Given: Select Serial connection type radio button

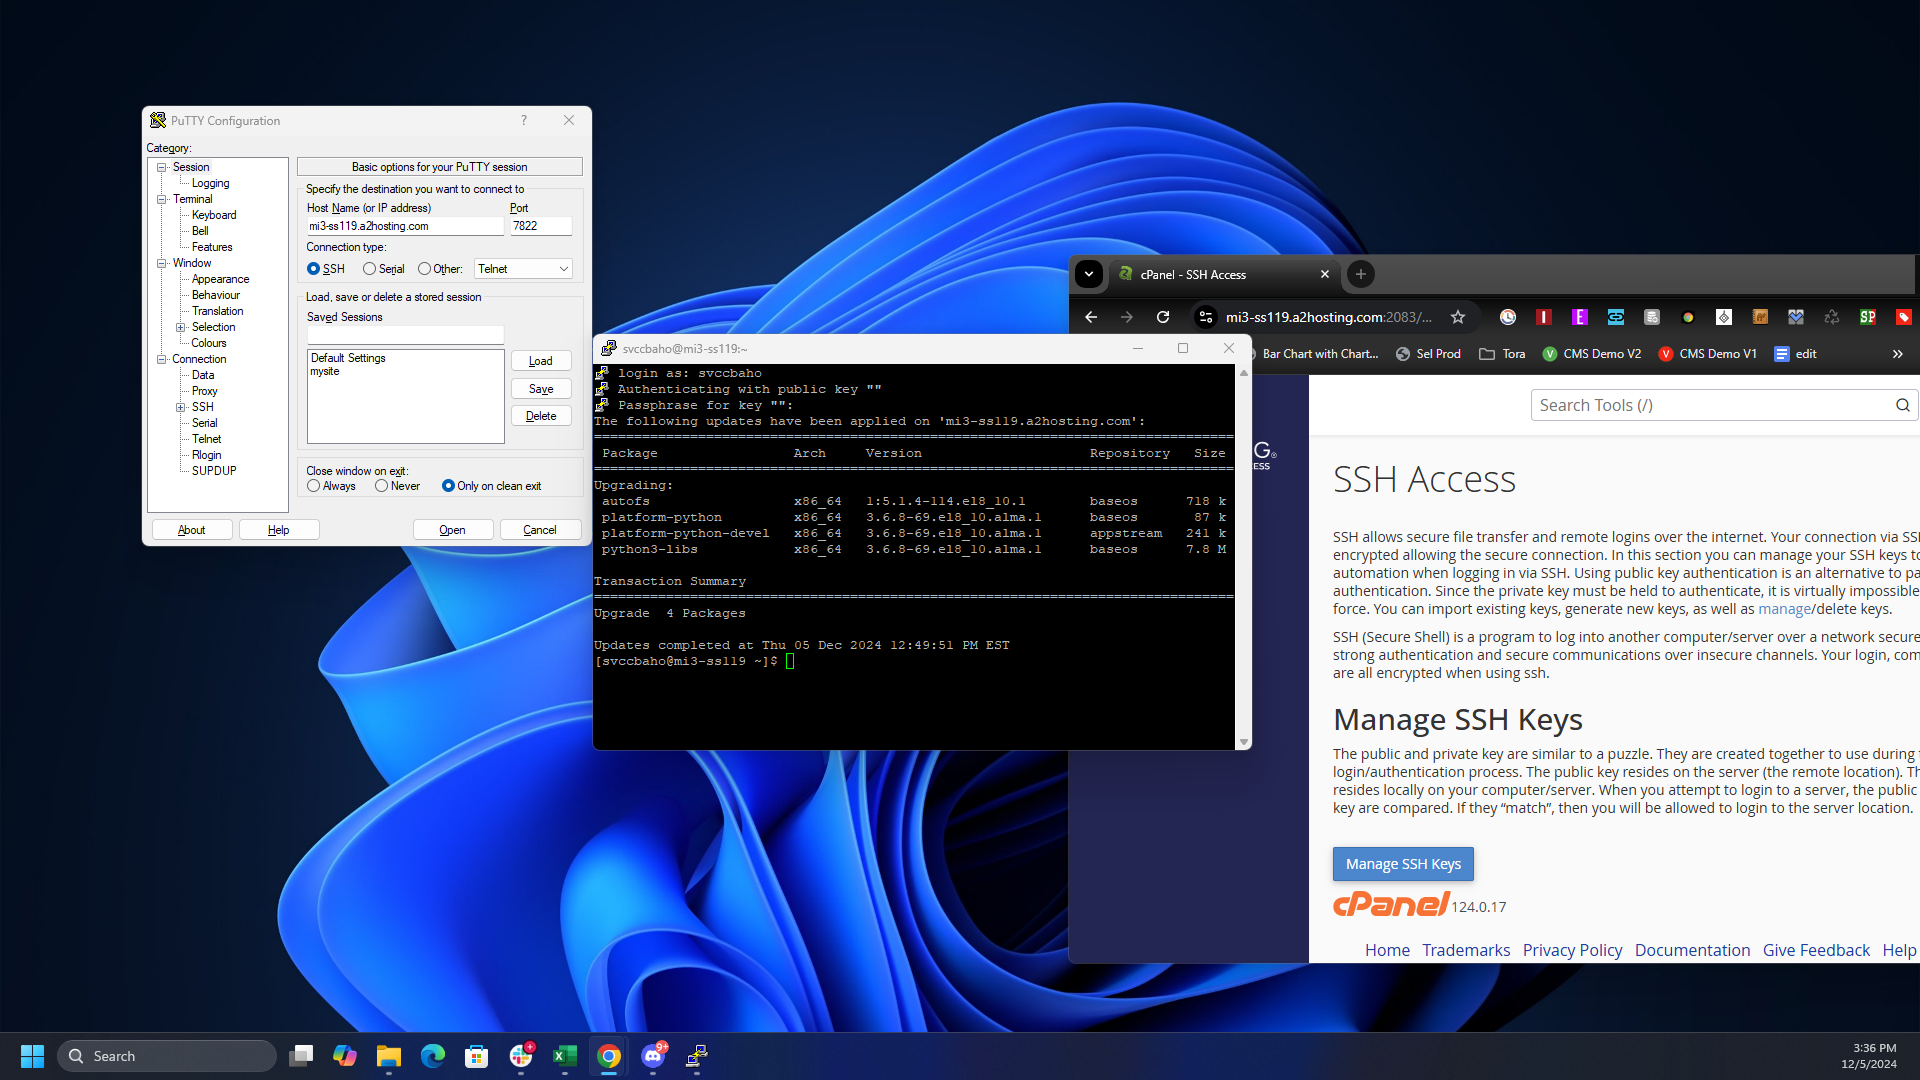Looking at the screenshot, I should [x=370, y=269].
